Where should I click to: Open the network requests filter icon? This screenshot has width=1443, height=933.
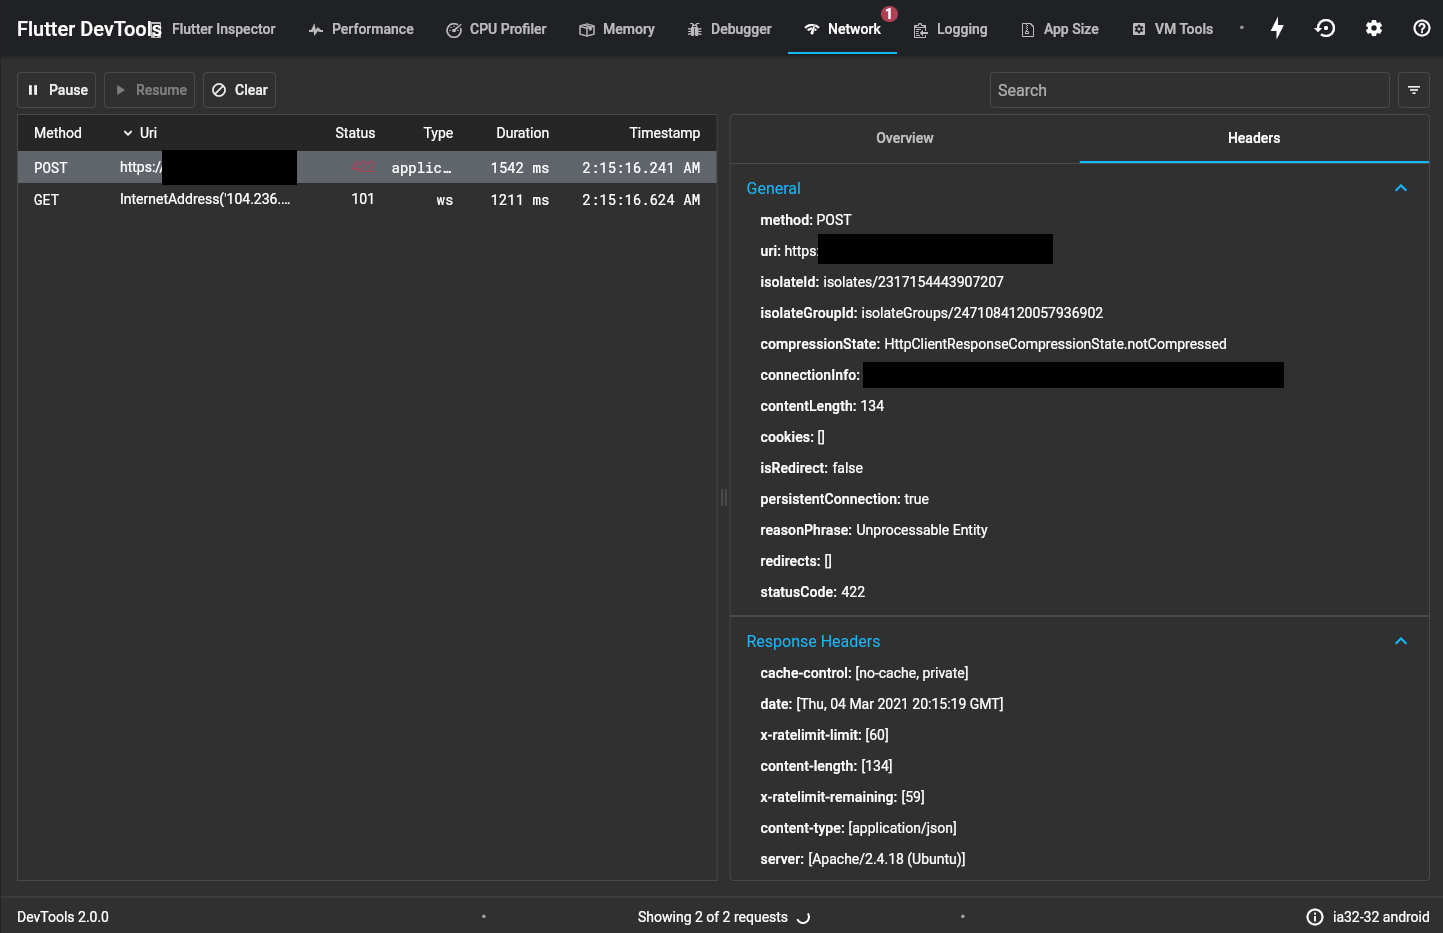pyautogui.click(x=1414, y=90)
